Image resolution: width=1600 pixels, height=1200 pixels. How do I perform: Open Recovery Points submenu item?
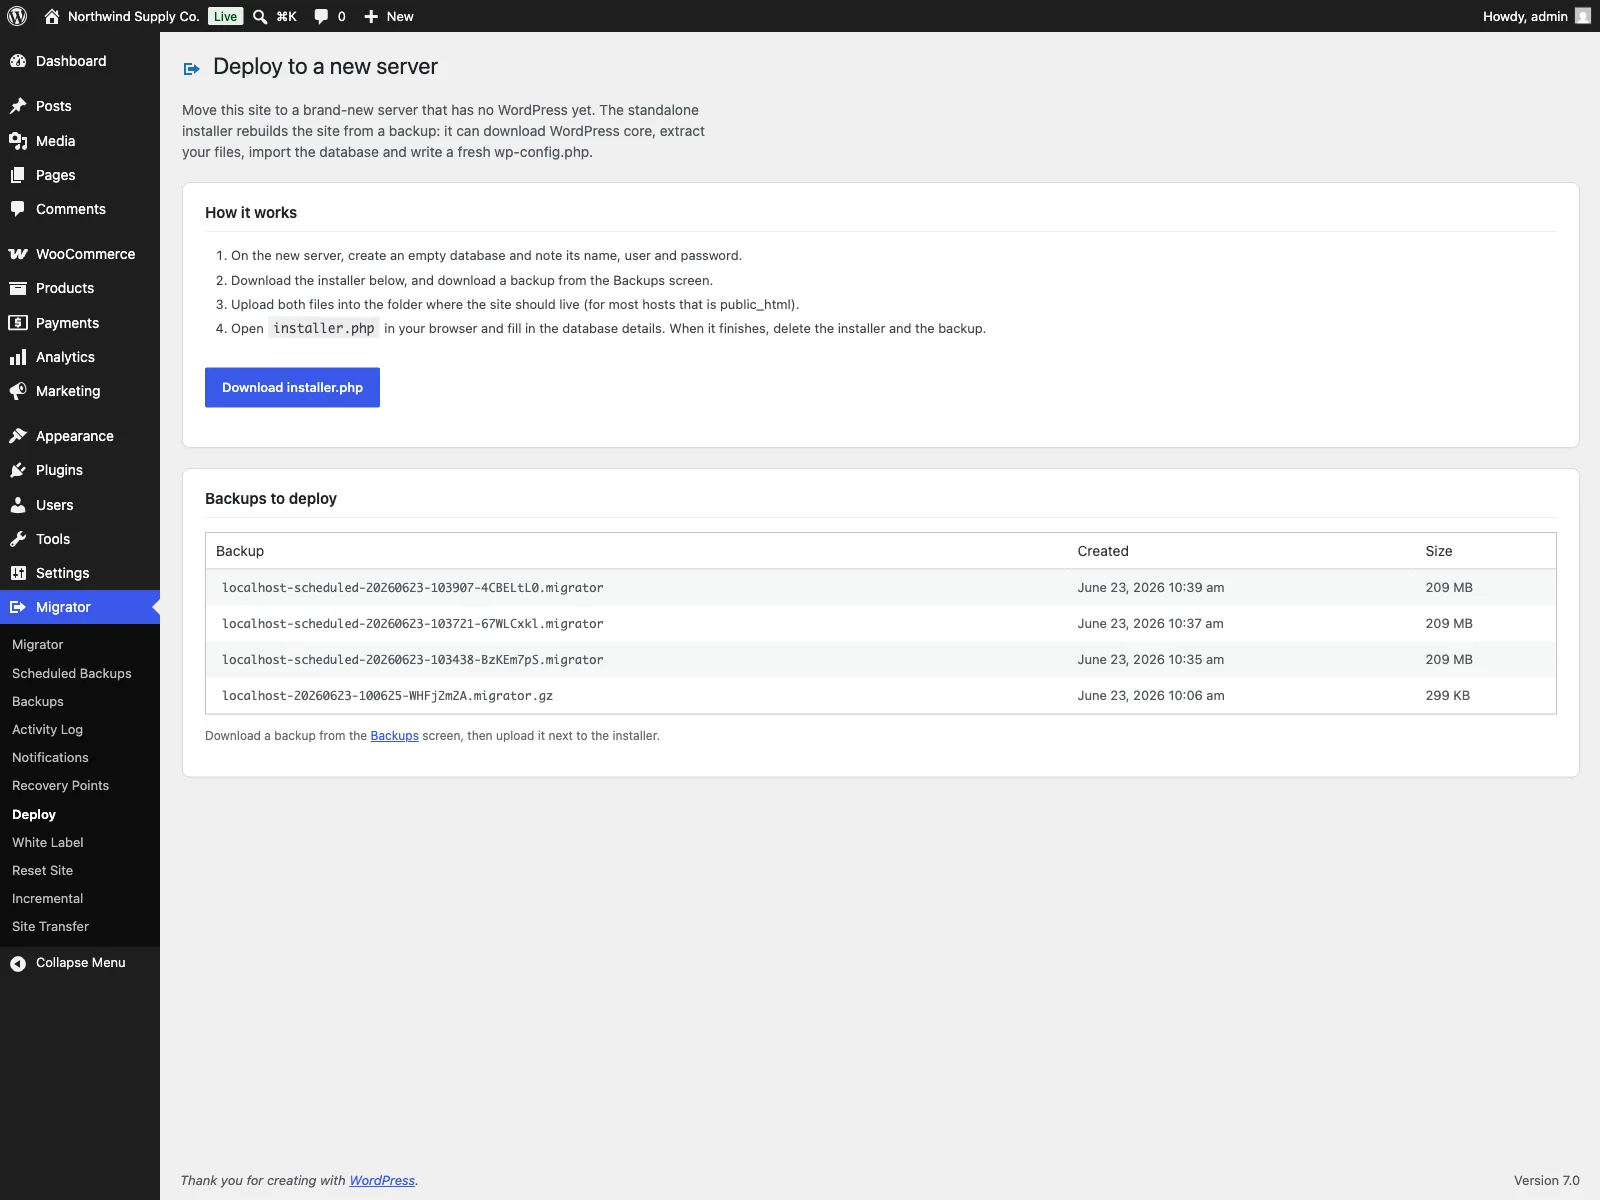pos(61,786)
